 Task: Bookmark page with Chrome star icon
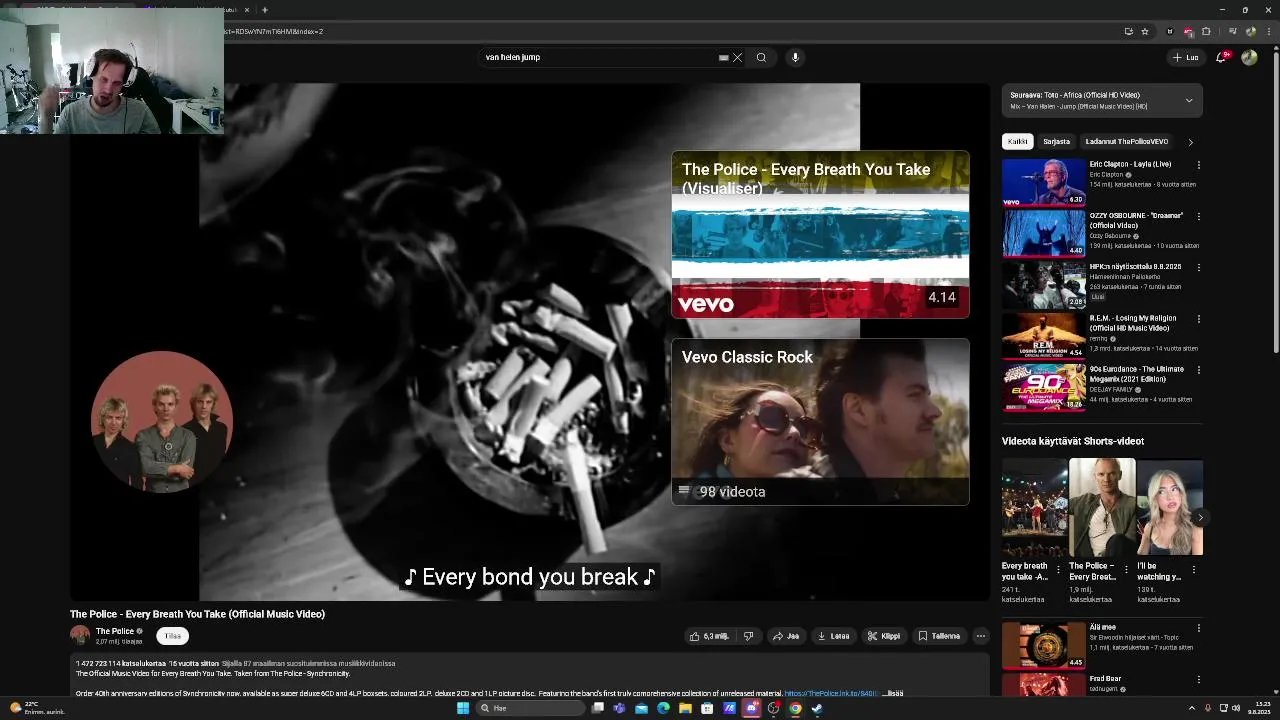pyautogui.click(x=1145, y=31)
